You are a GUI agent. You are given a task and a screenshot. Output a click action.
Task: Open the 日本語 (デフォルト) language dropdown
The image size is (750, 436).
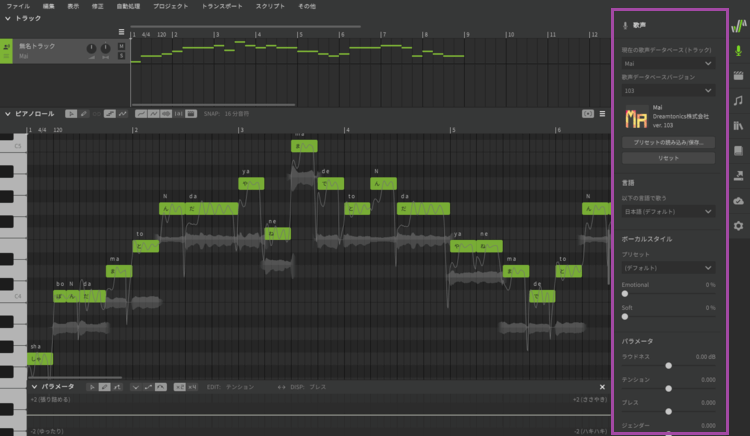tap(668, 211)
